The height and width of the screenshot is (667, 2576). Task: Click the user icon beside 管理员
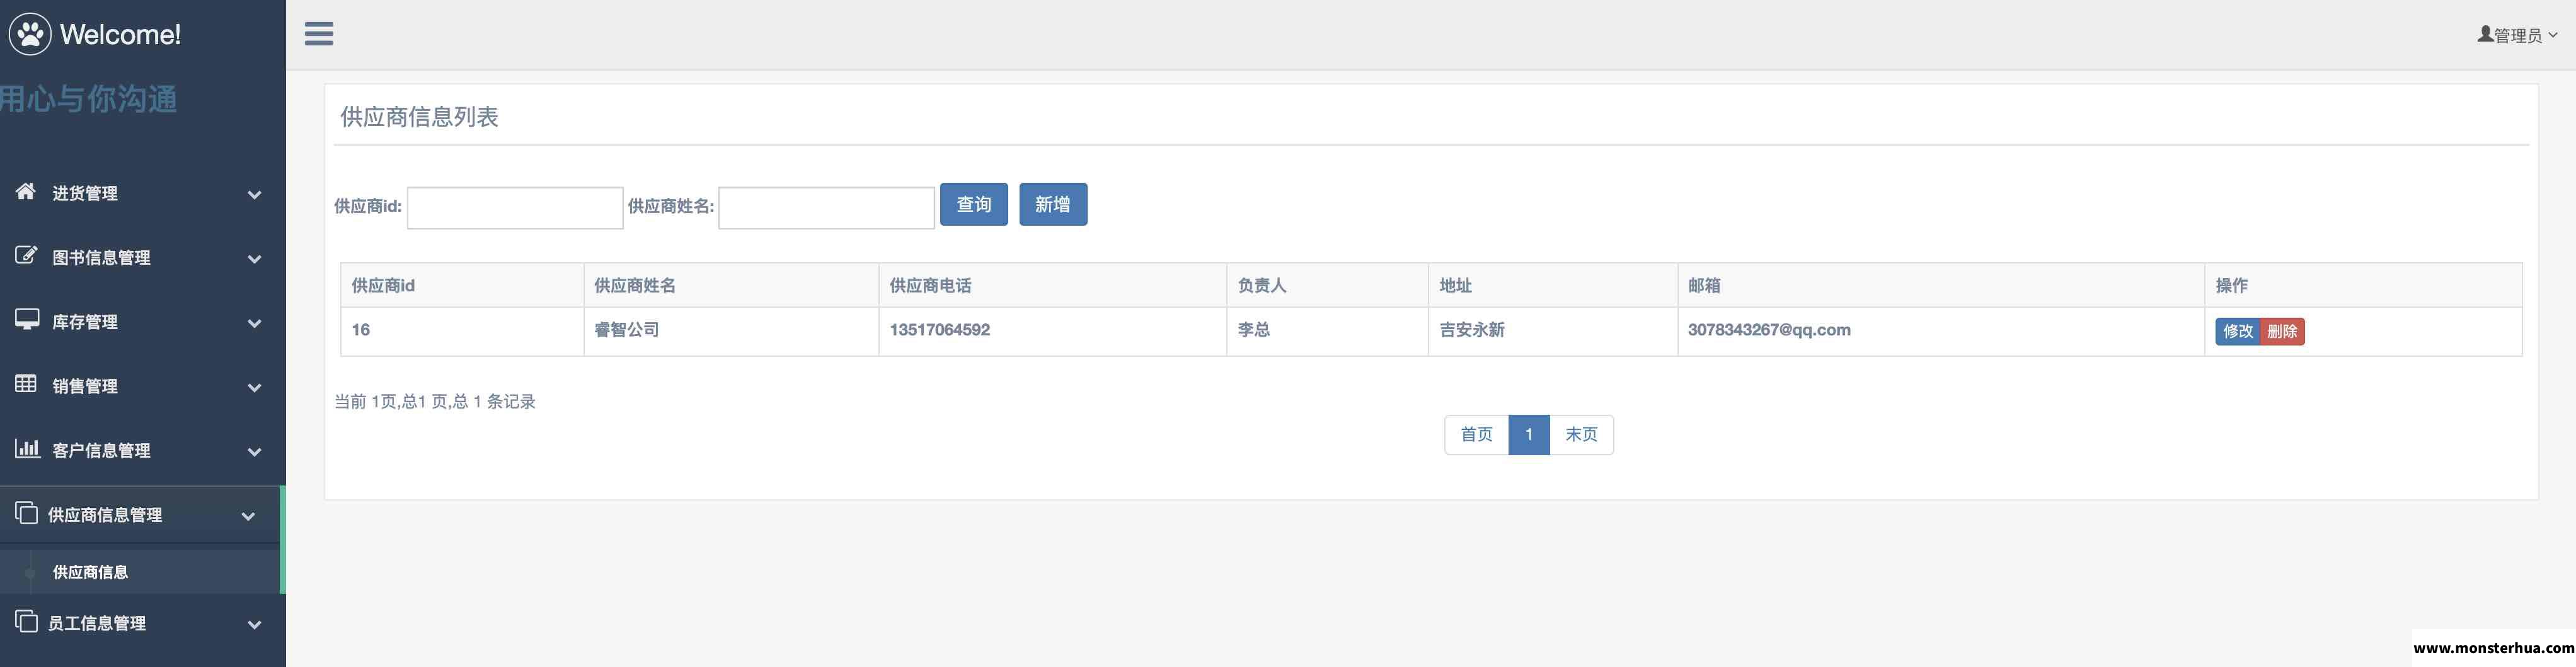pyautogui.click(x=2485, y=34)
